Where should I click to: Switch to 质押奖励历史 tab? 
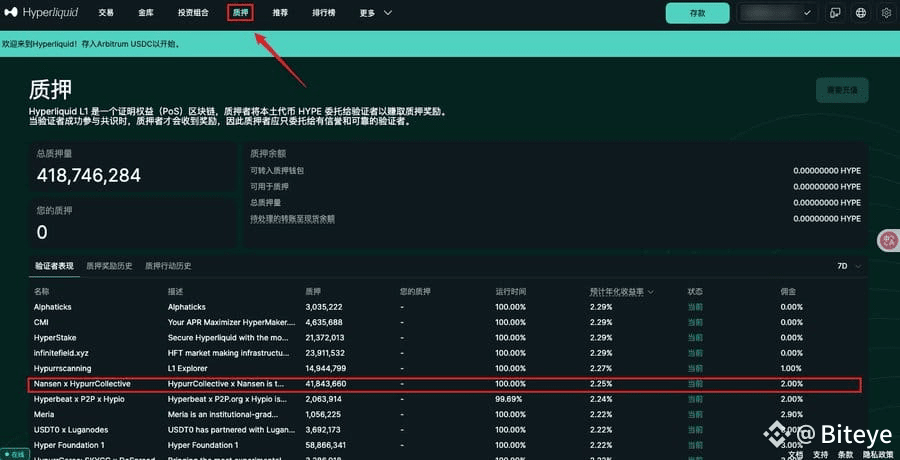tap(109, 266)
